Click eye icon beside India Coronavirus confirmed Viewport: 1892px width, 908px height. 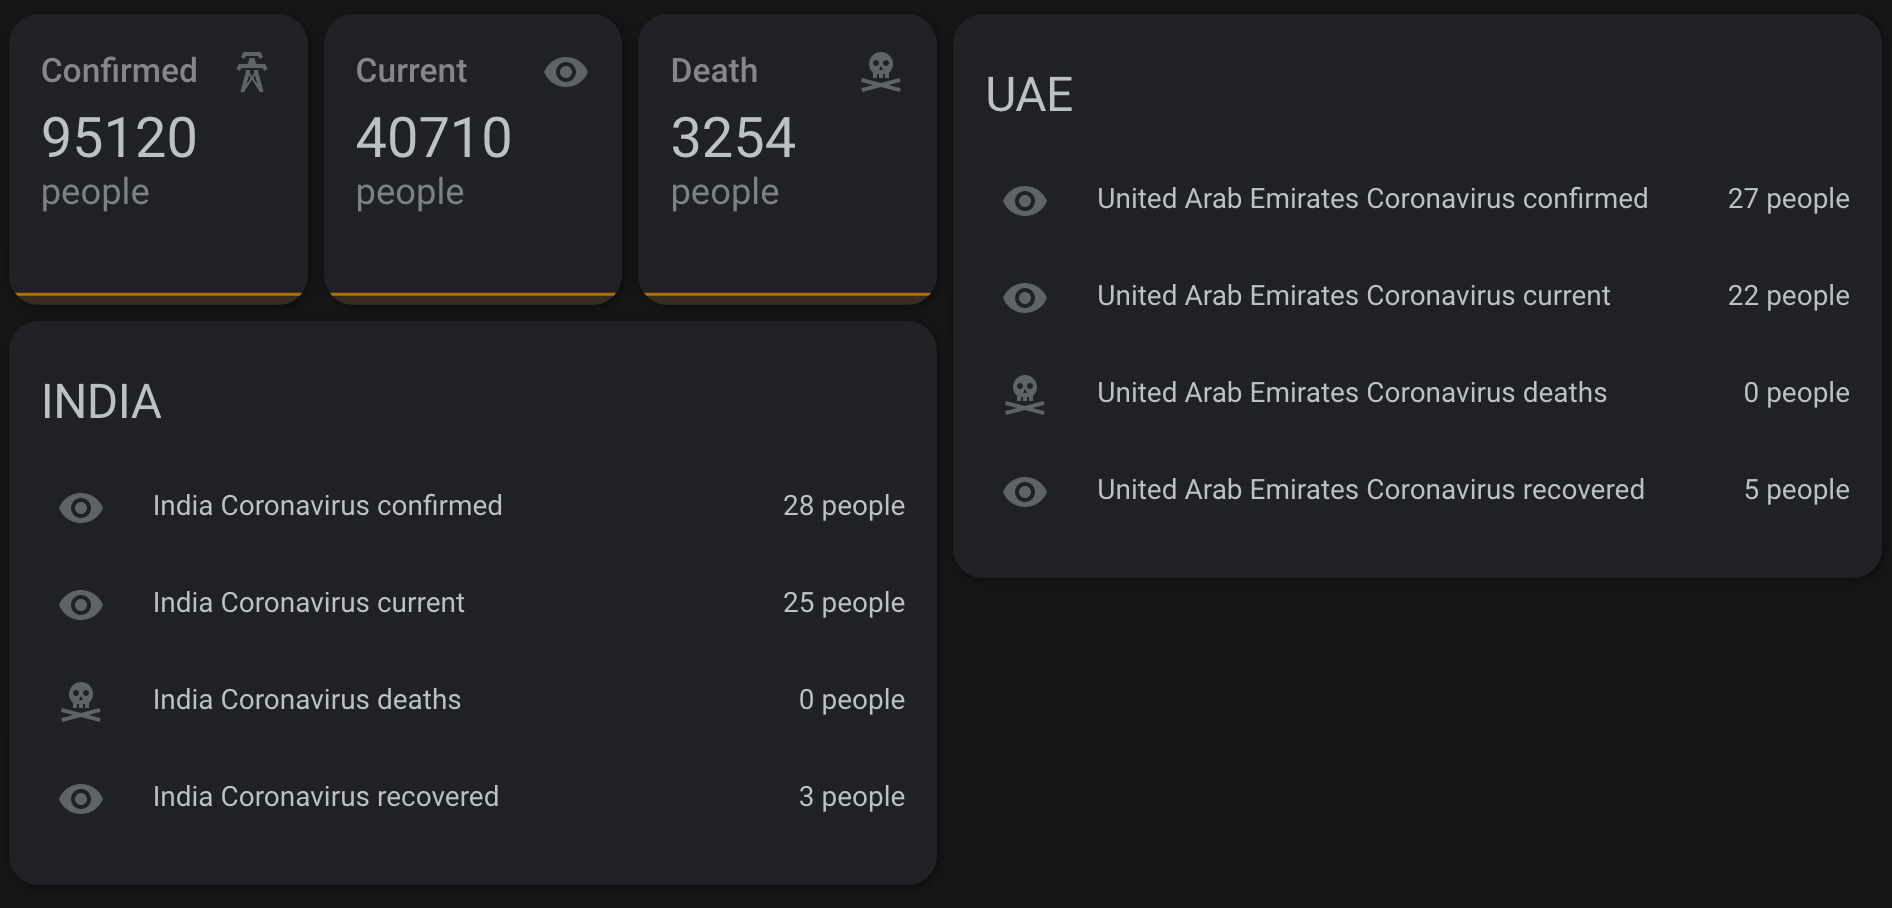[x=81, y=508]
